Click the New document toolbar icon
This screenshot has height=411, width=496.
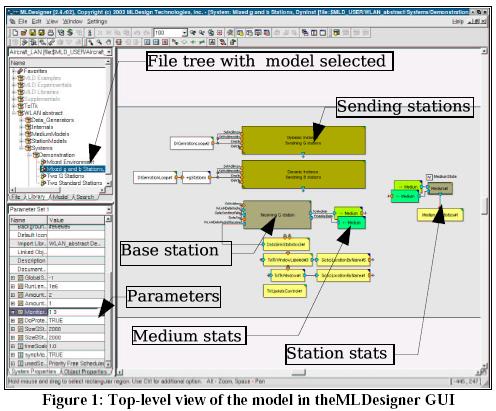coord(15,33)
